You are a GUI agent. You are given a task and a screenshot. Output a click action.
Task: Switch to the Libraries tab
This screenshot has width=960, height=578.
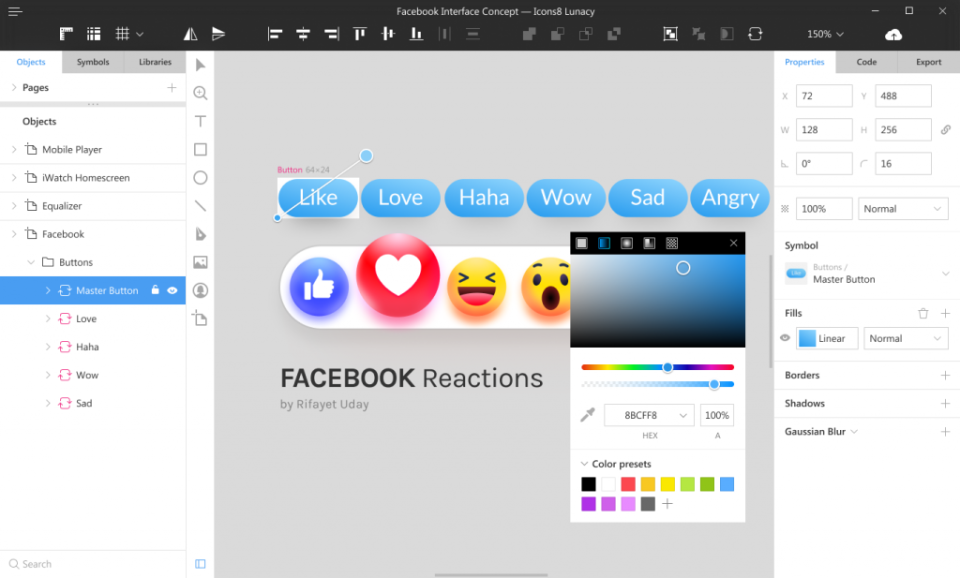[155, 62]
